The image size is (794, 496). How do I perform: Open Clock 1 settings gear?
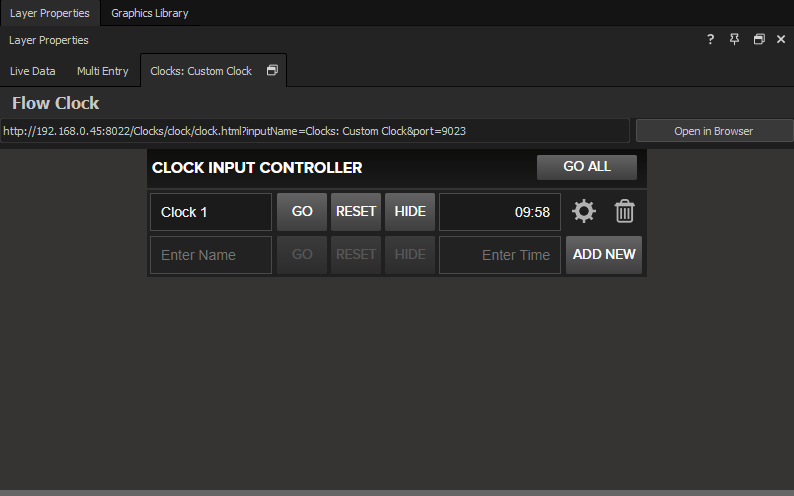coord(584,211)
